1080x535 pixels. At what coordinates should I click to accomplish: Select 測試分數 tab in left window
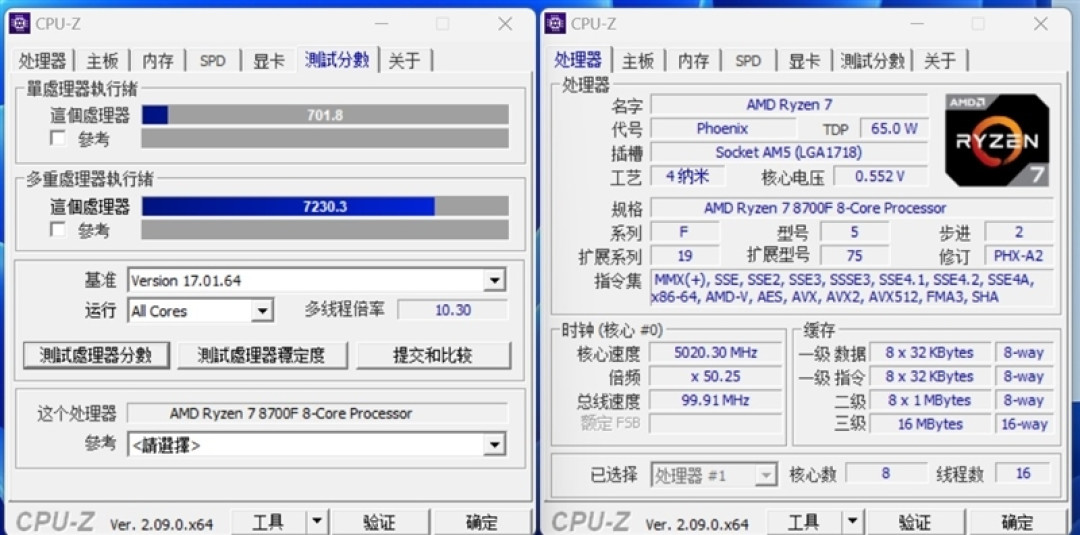click(x=338, y=59)
